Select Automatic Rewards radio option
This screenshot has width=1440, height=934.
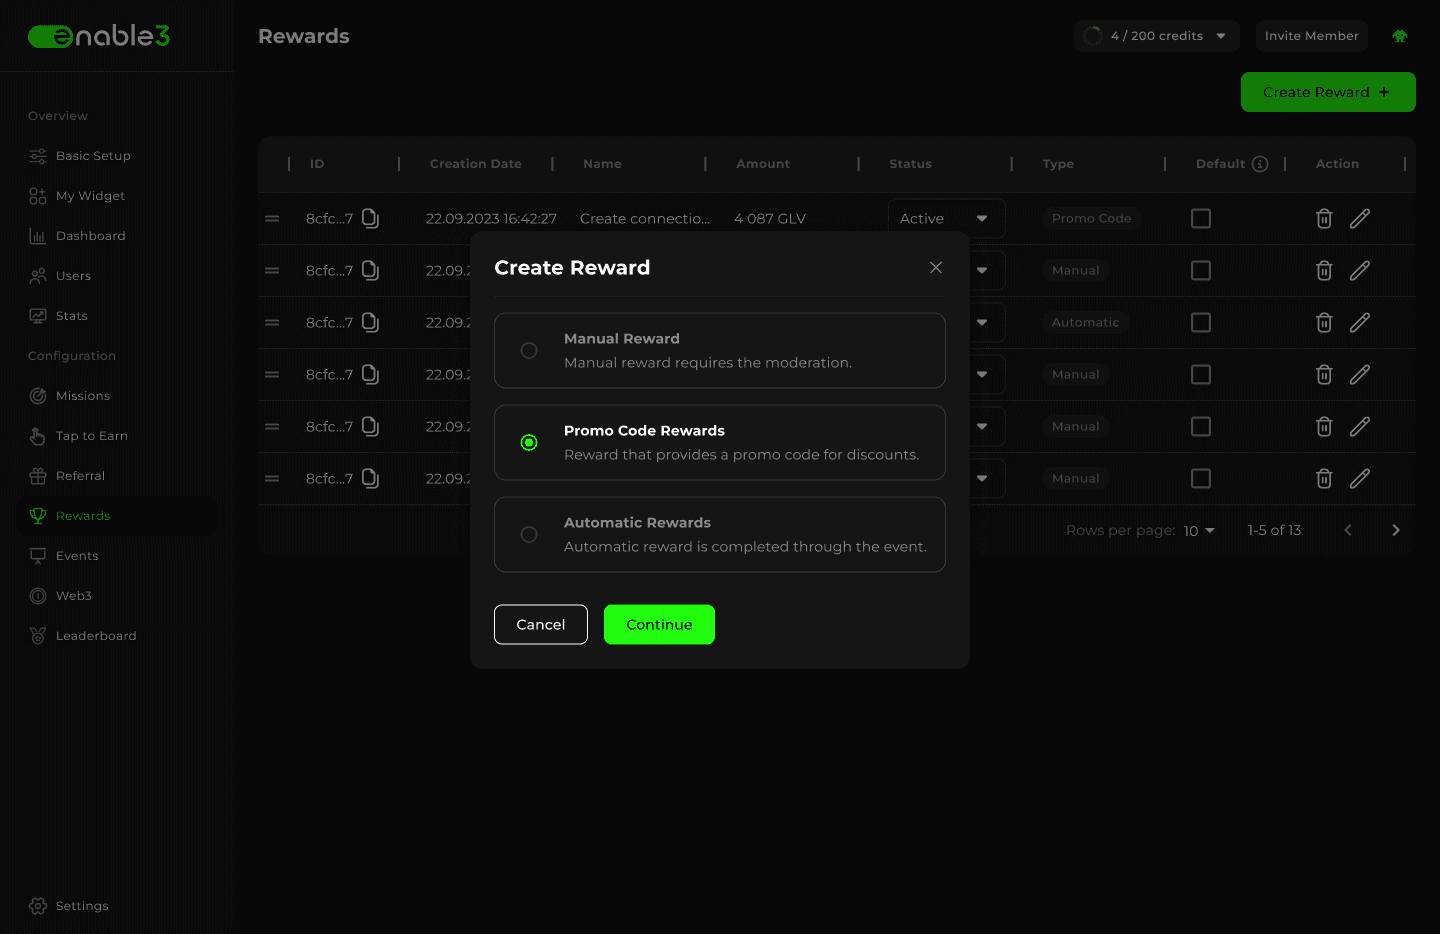[x=529, y=534]
